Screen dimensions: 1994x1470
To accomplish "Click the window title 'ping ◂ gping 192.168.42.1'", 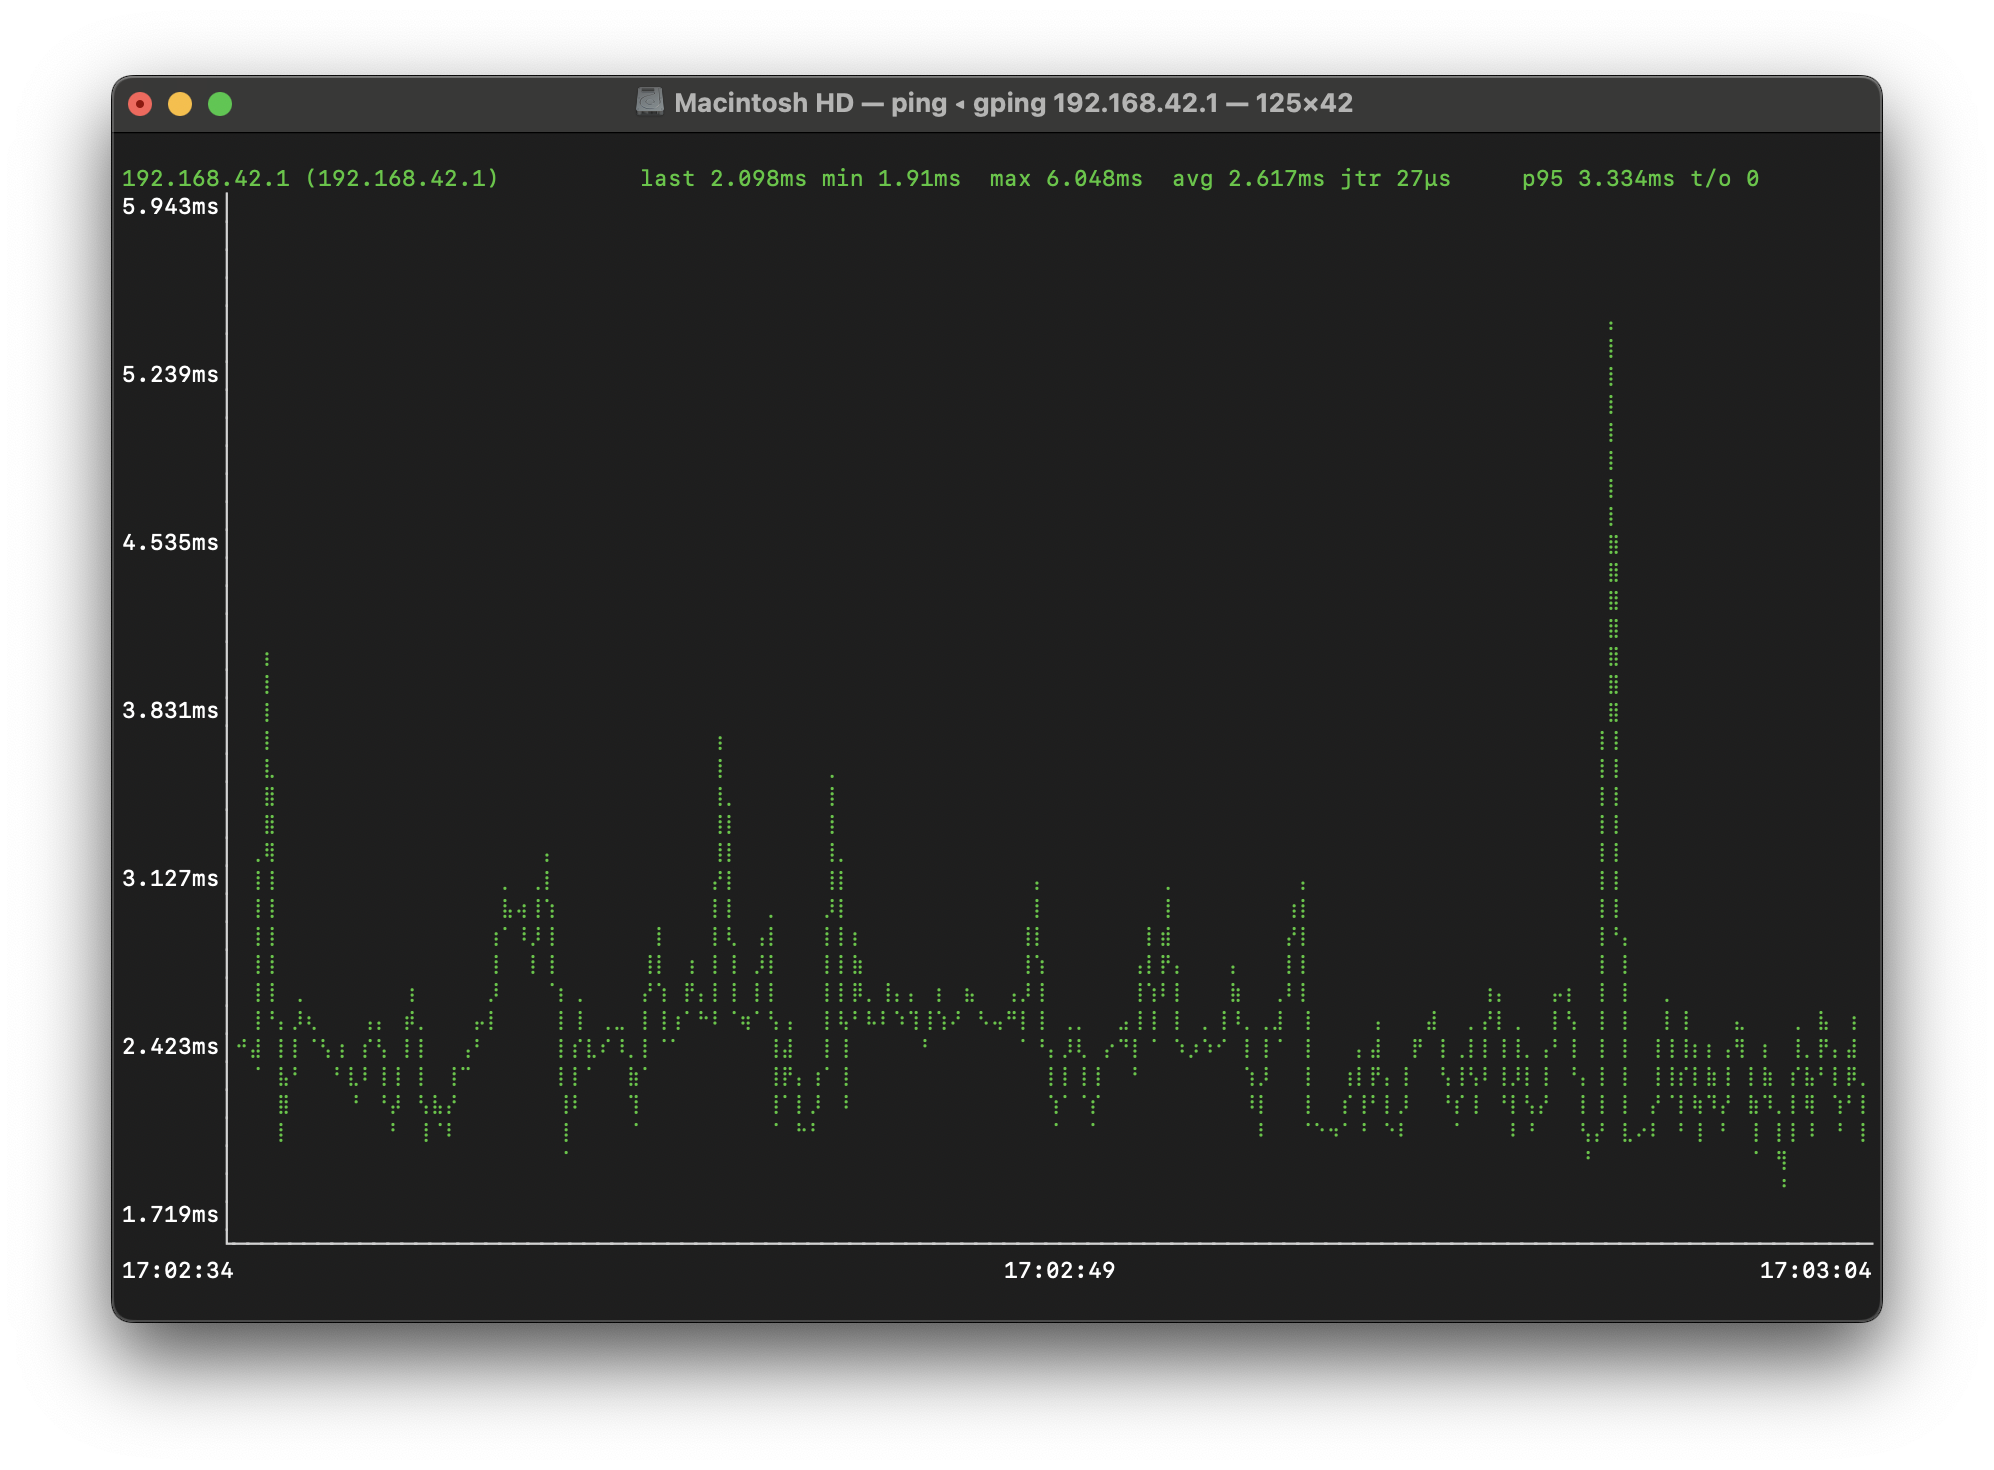I will [1055, 103].
